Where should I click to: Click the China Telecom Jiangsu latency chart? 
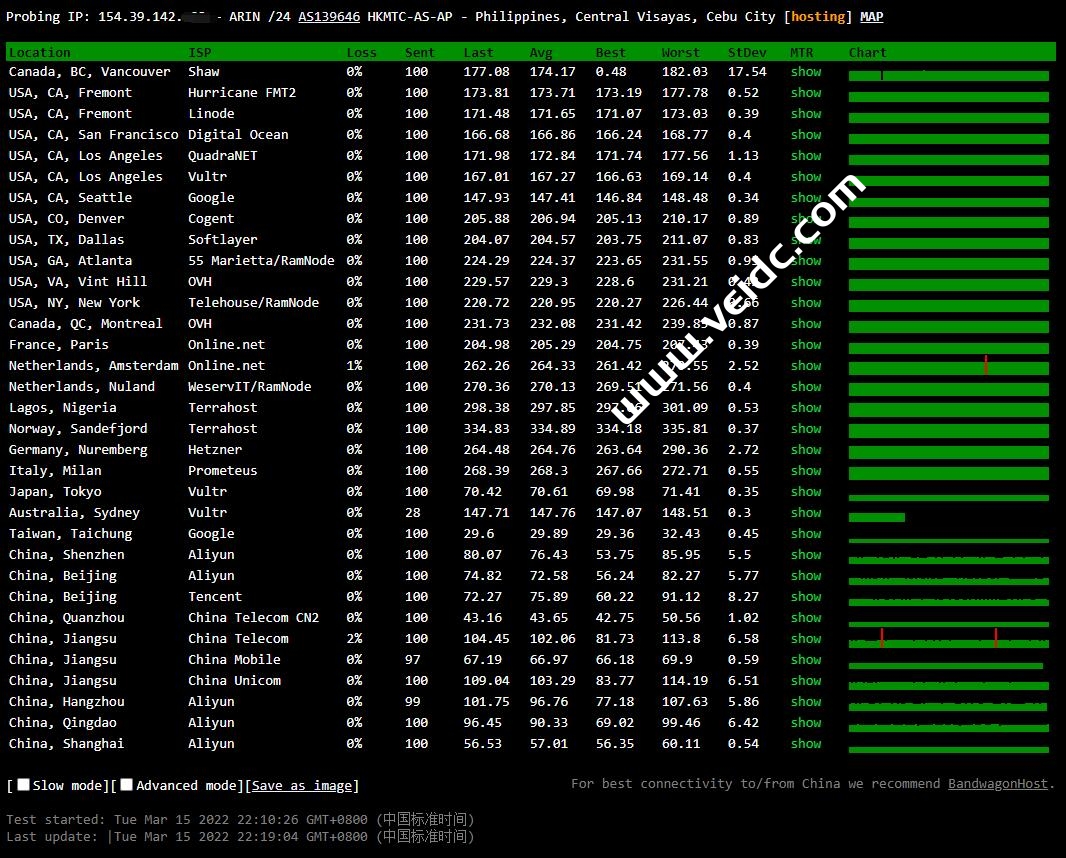tap(948, 640)
